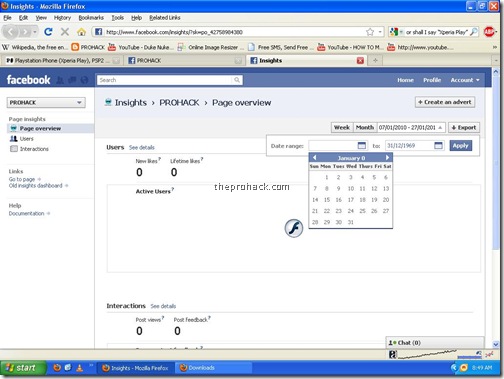
Task: Open the Bookmarks menu
Action: point(91,18)
